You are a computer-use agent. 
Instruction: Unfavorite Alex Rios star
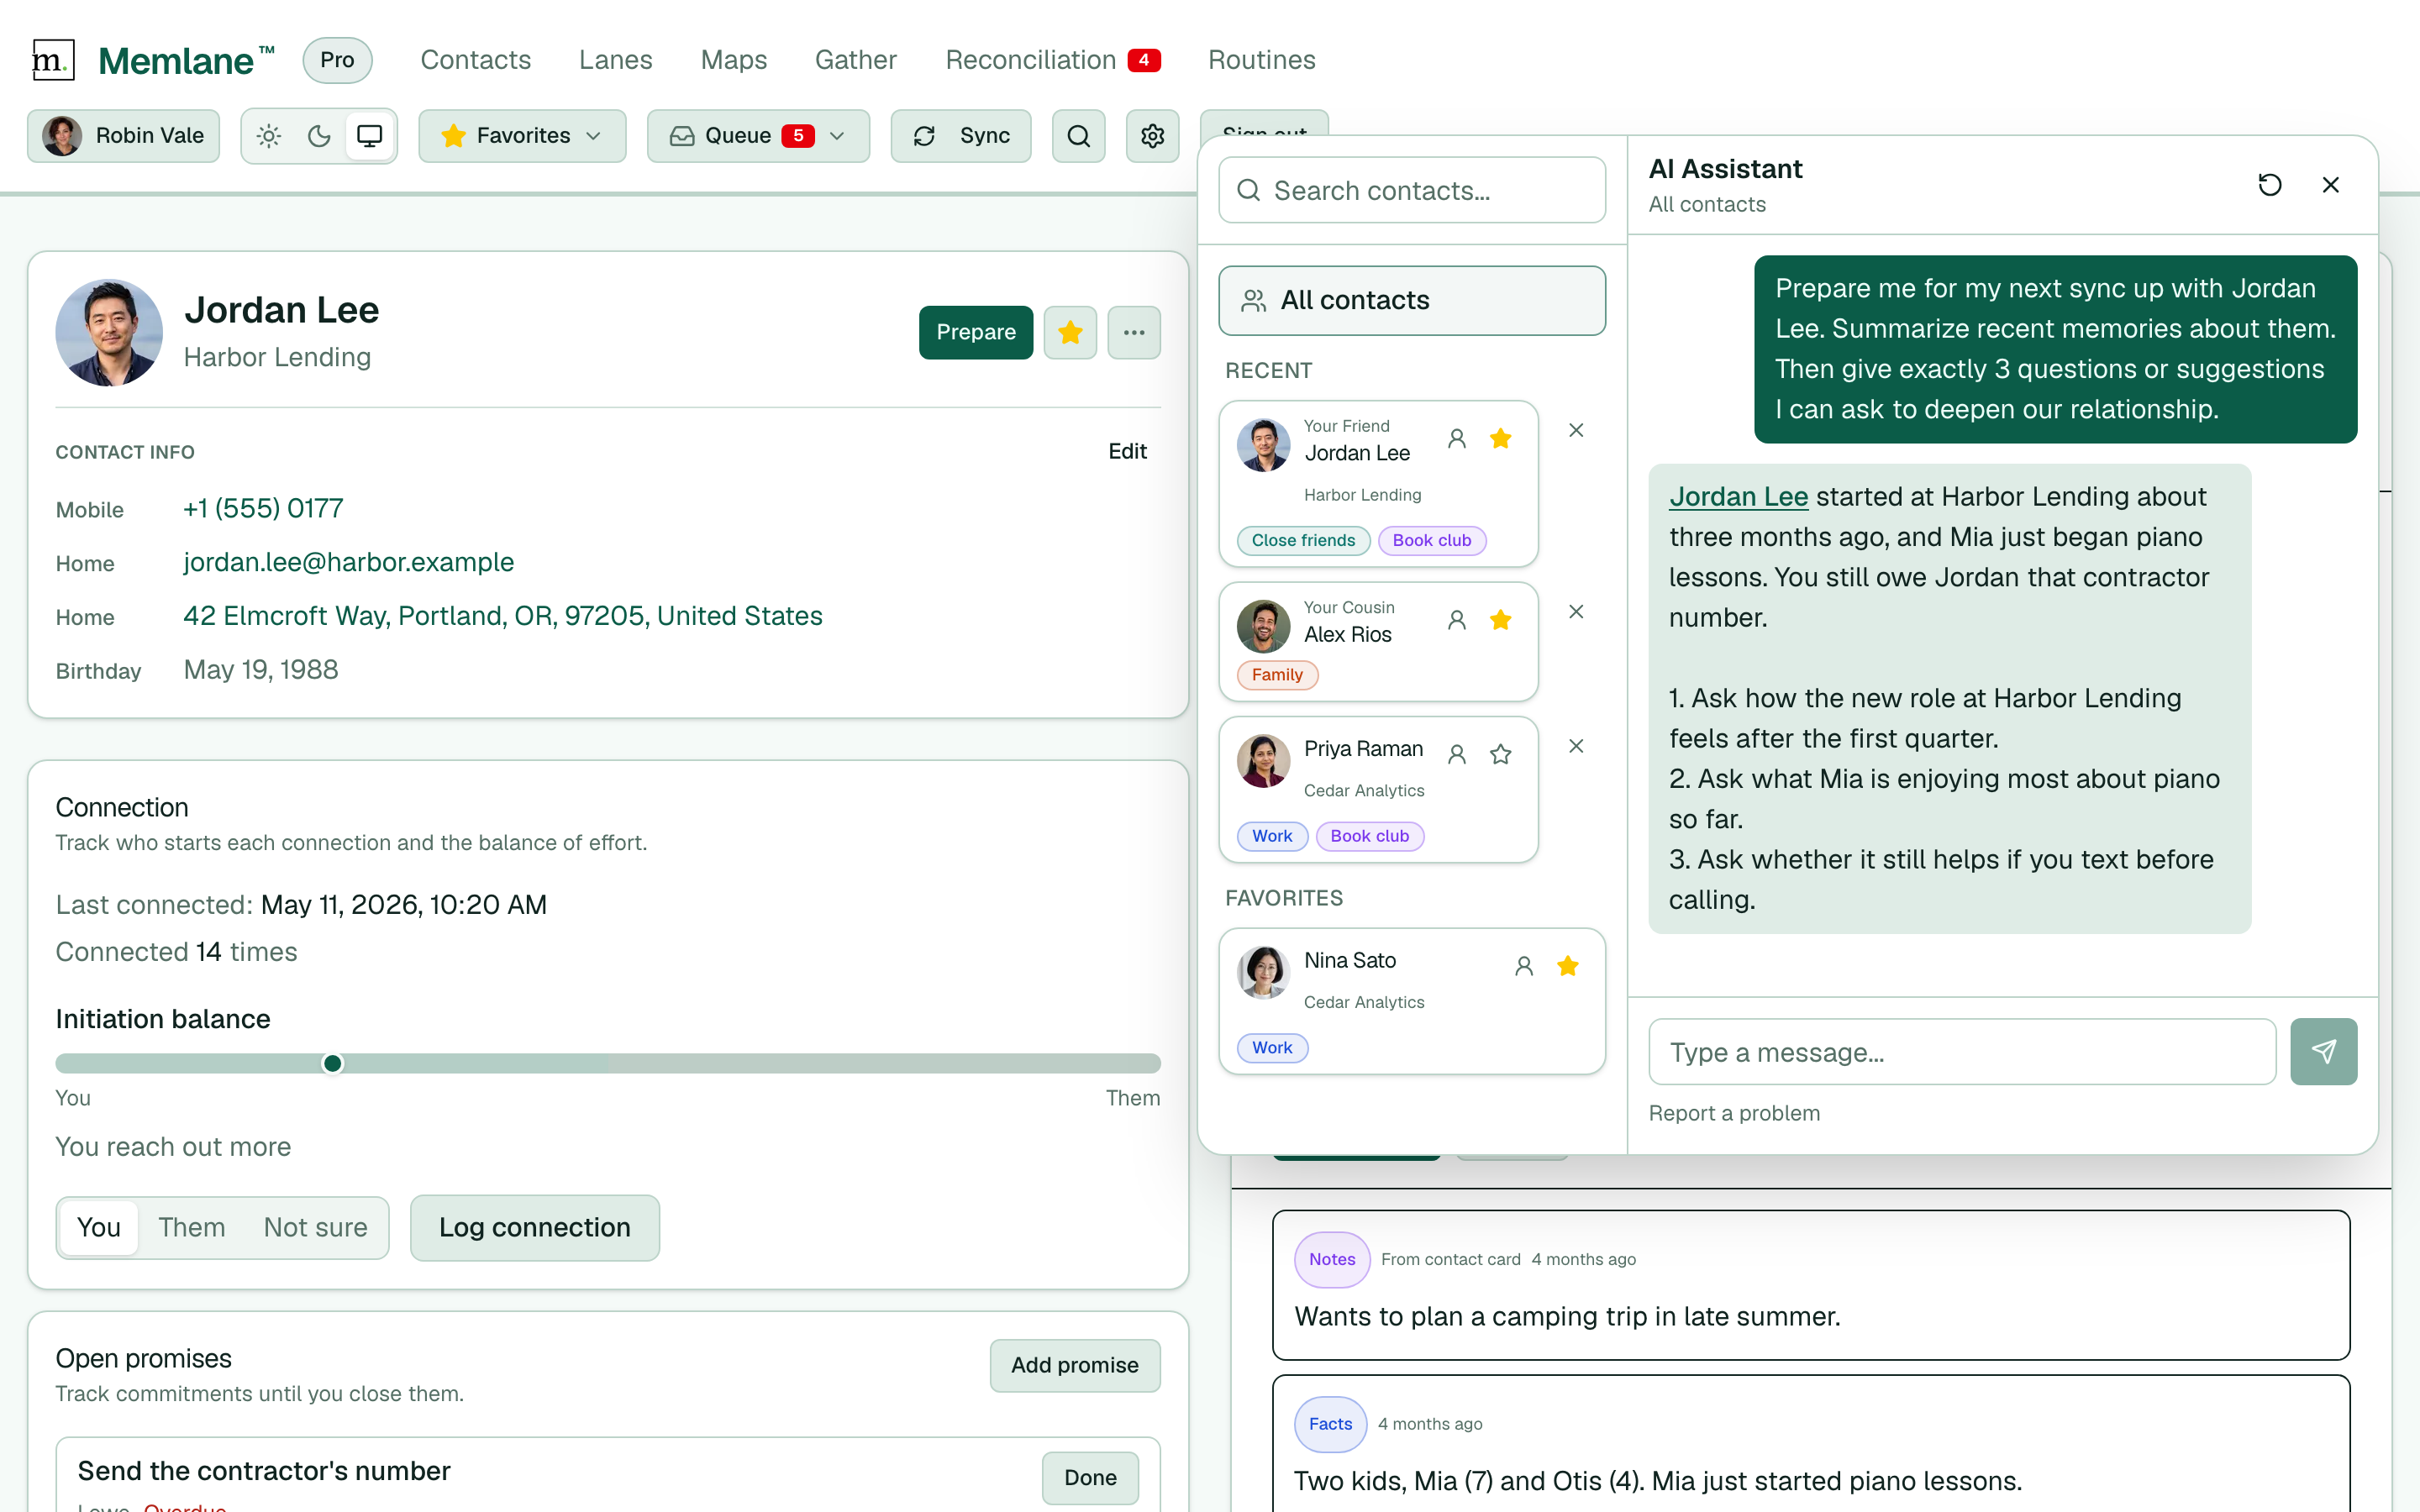point(1500,620)
